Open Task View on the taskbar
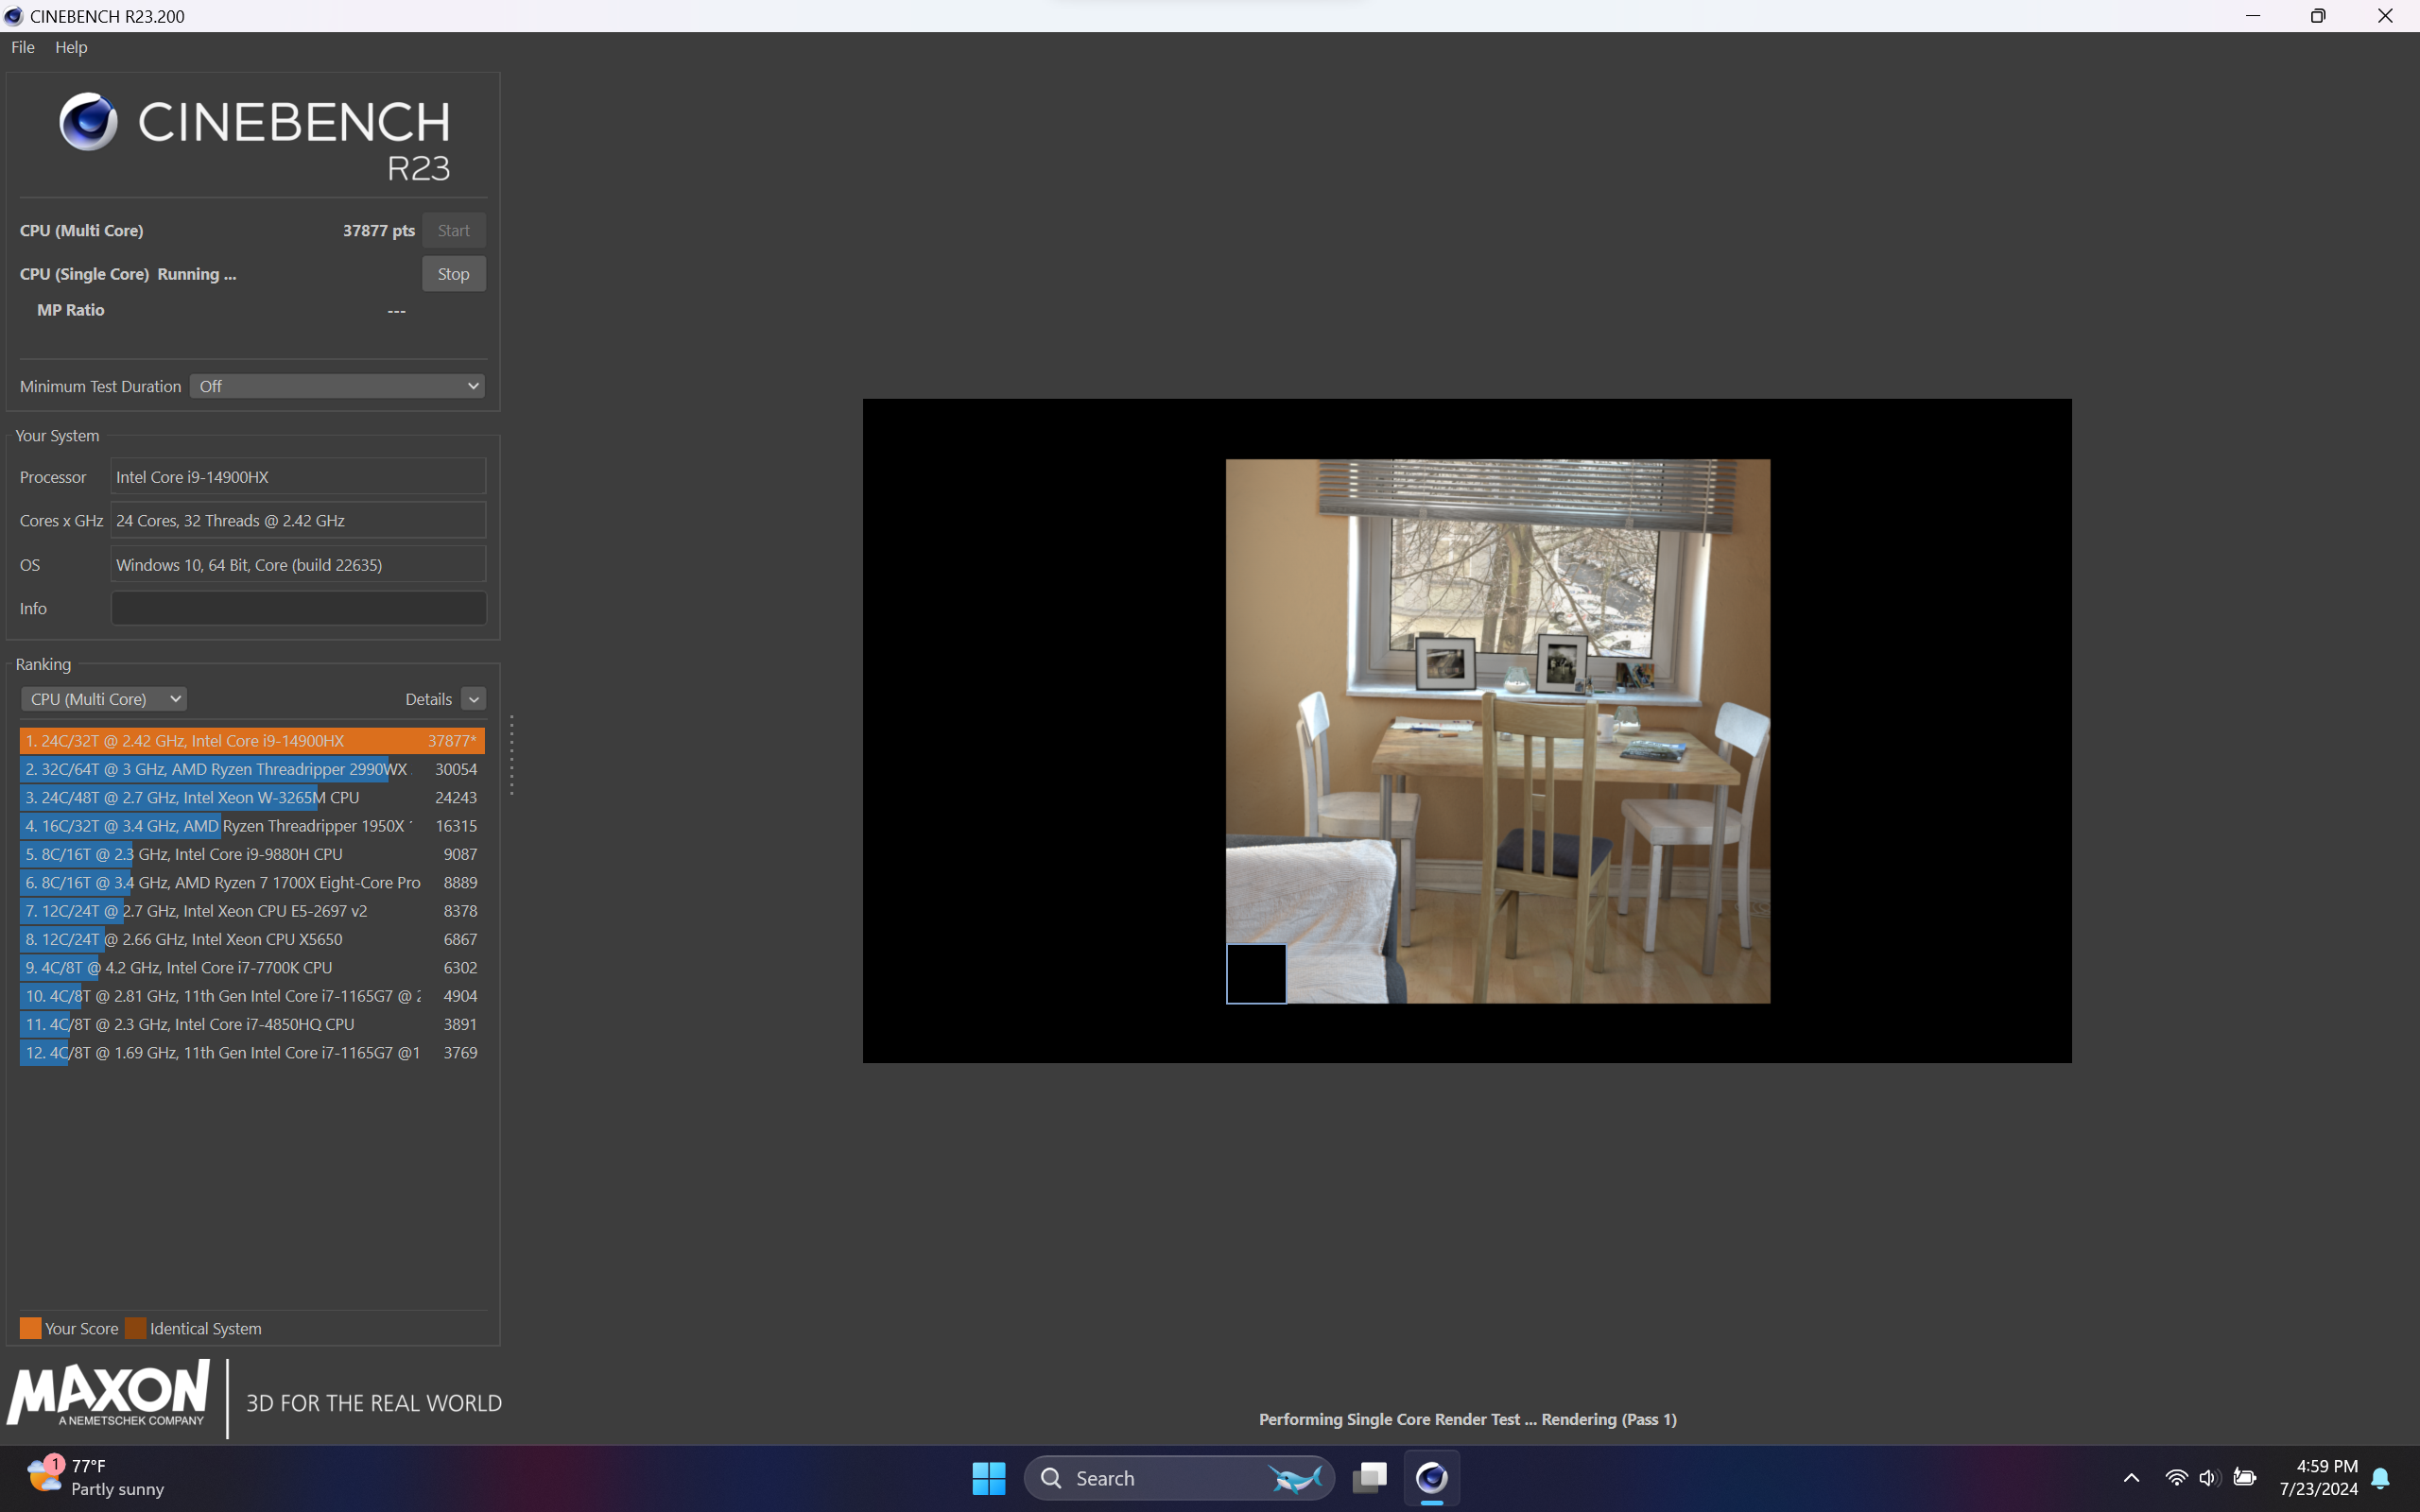2420x1512 pixels. pyautogui.click(x=1370, y=1478)
